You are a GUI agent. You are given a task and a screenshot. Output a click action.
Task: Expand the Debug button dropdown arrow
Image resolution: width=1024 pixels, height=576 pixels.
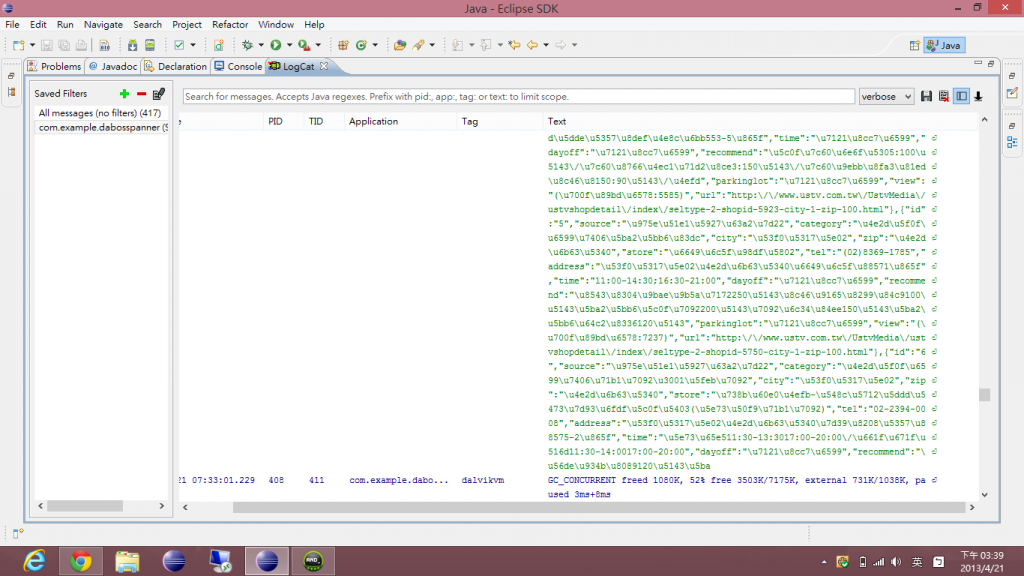pos(261,45)
